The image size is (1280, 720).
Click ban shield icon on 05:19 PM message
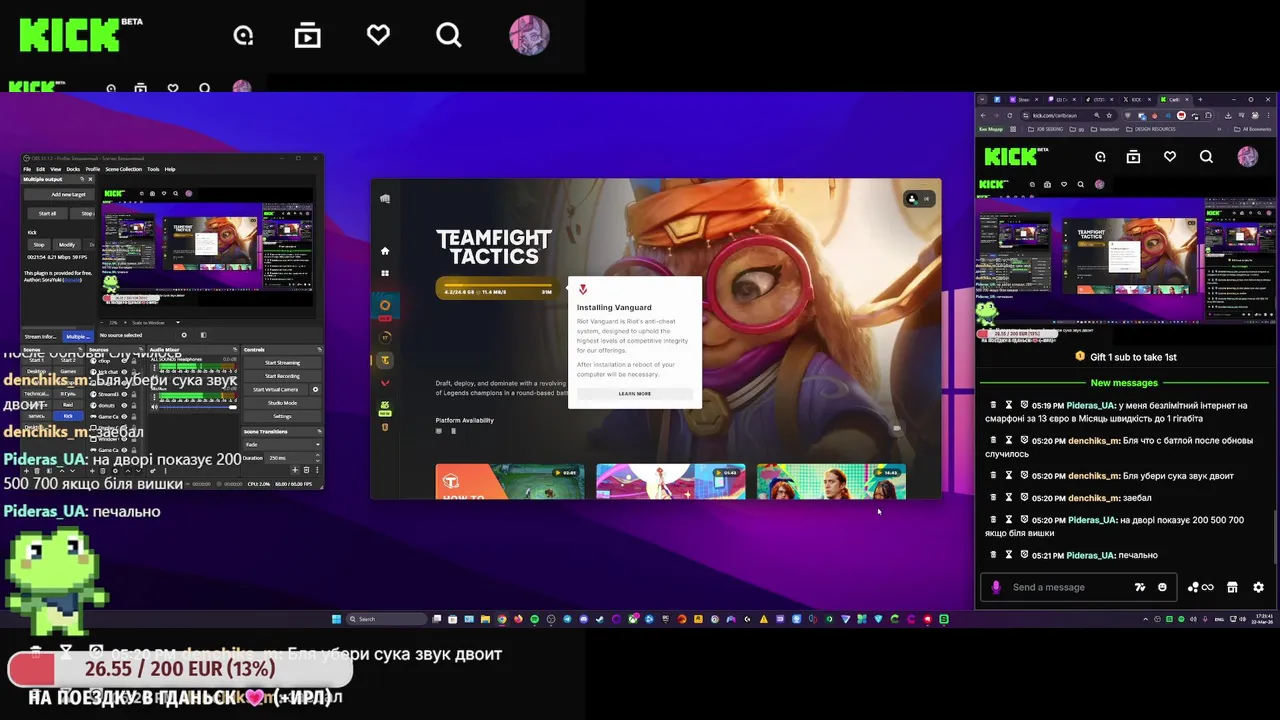coord(1024,404)
